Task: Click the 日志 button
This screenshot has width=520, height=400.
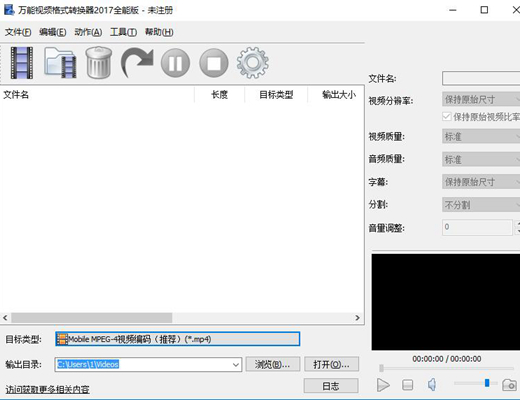Action: point(331,386)
